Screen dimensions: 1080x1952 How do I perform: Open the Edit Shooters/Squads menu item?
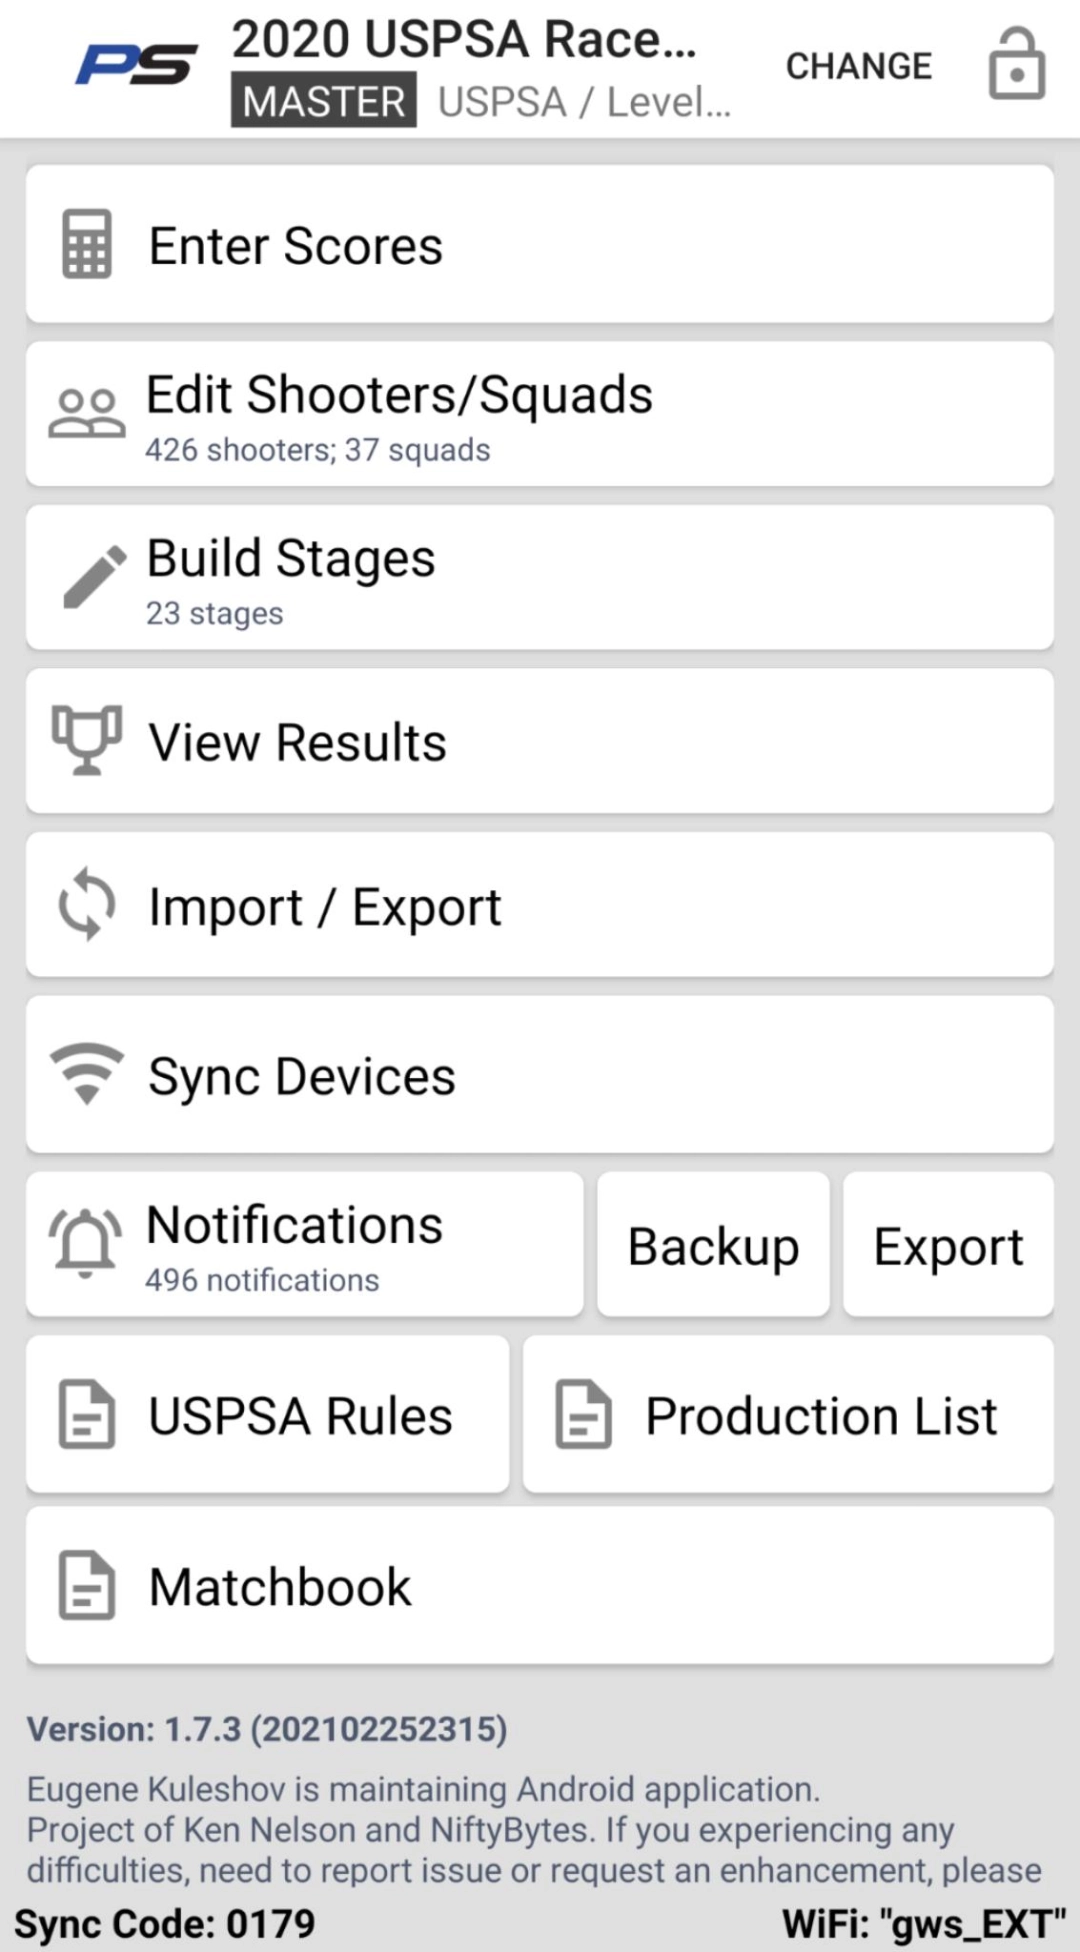point(540,415)
